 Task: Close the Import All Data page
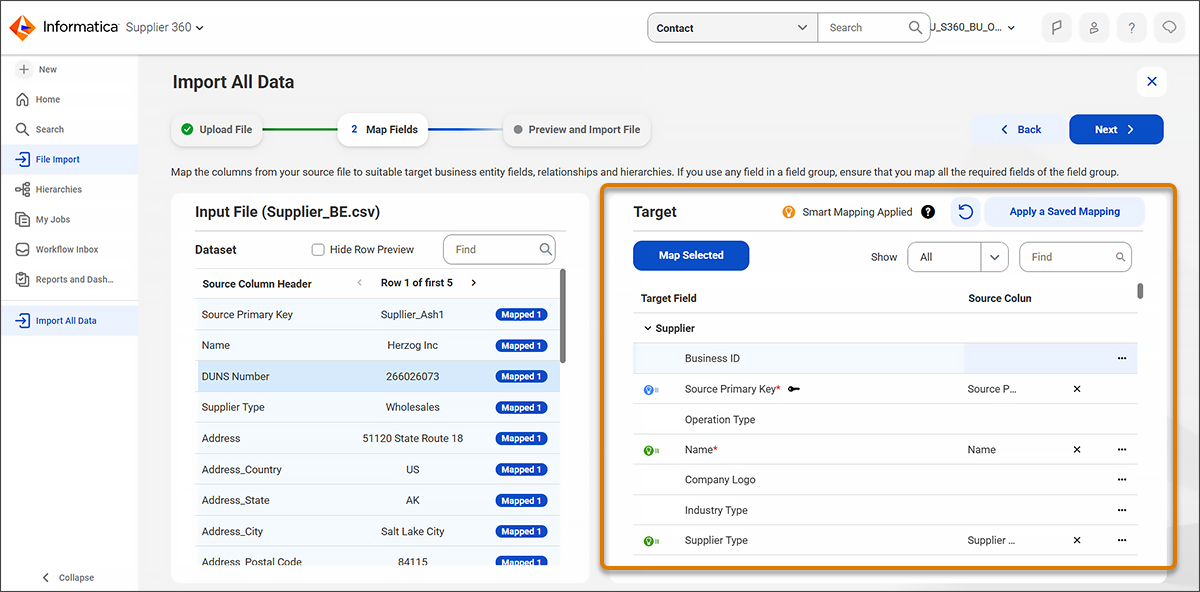pyautogui.click(x=1151, y=82)
